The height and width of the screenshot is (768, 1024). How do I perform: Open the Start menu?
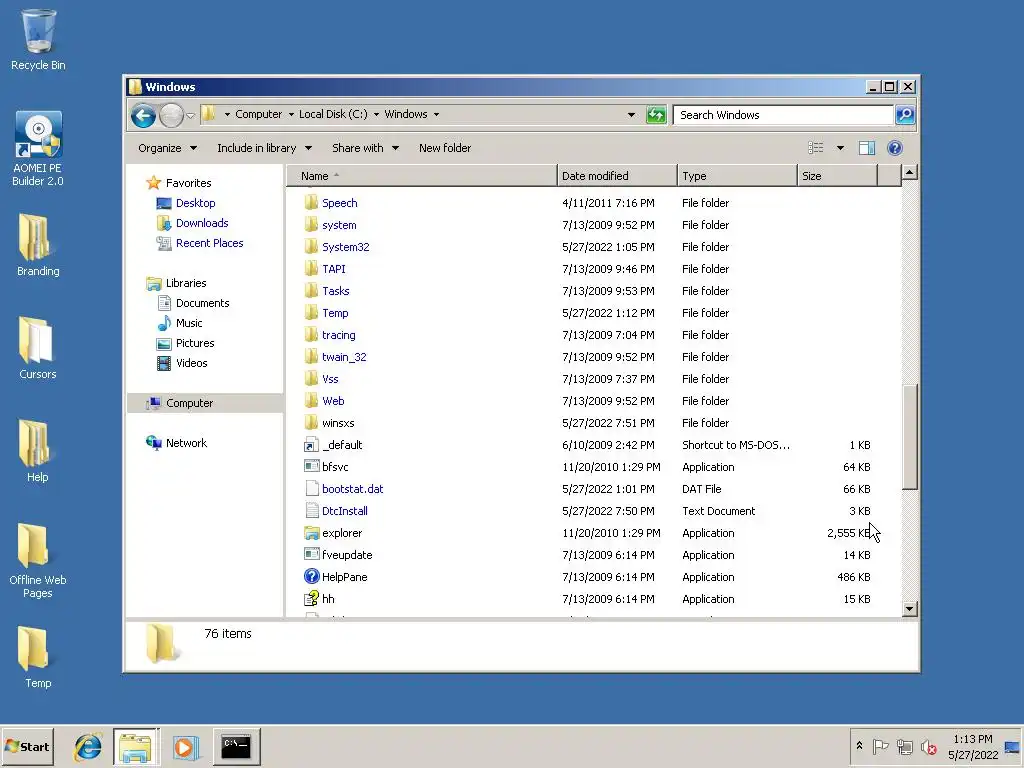tap(27, 746)
